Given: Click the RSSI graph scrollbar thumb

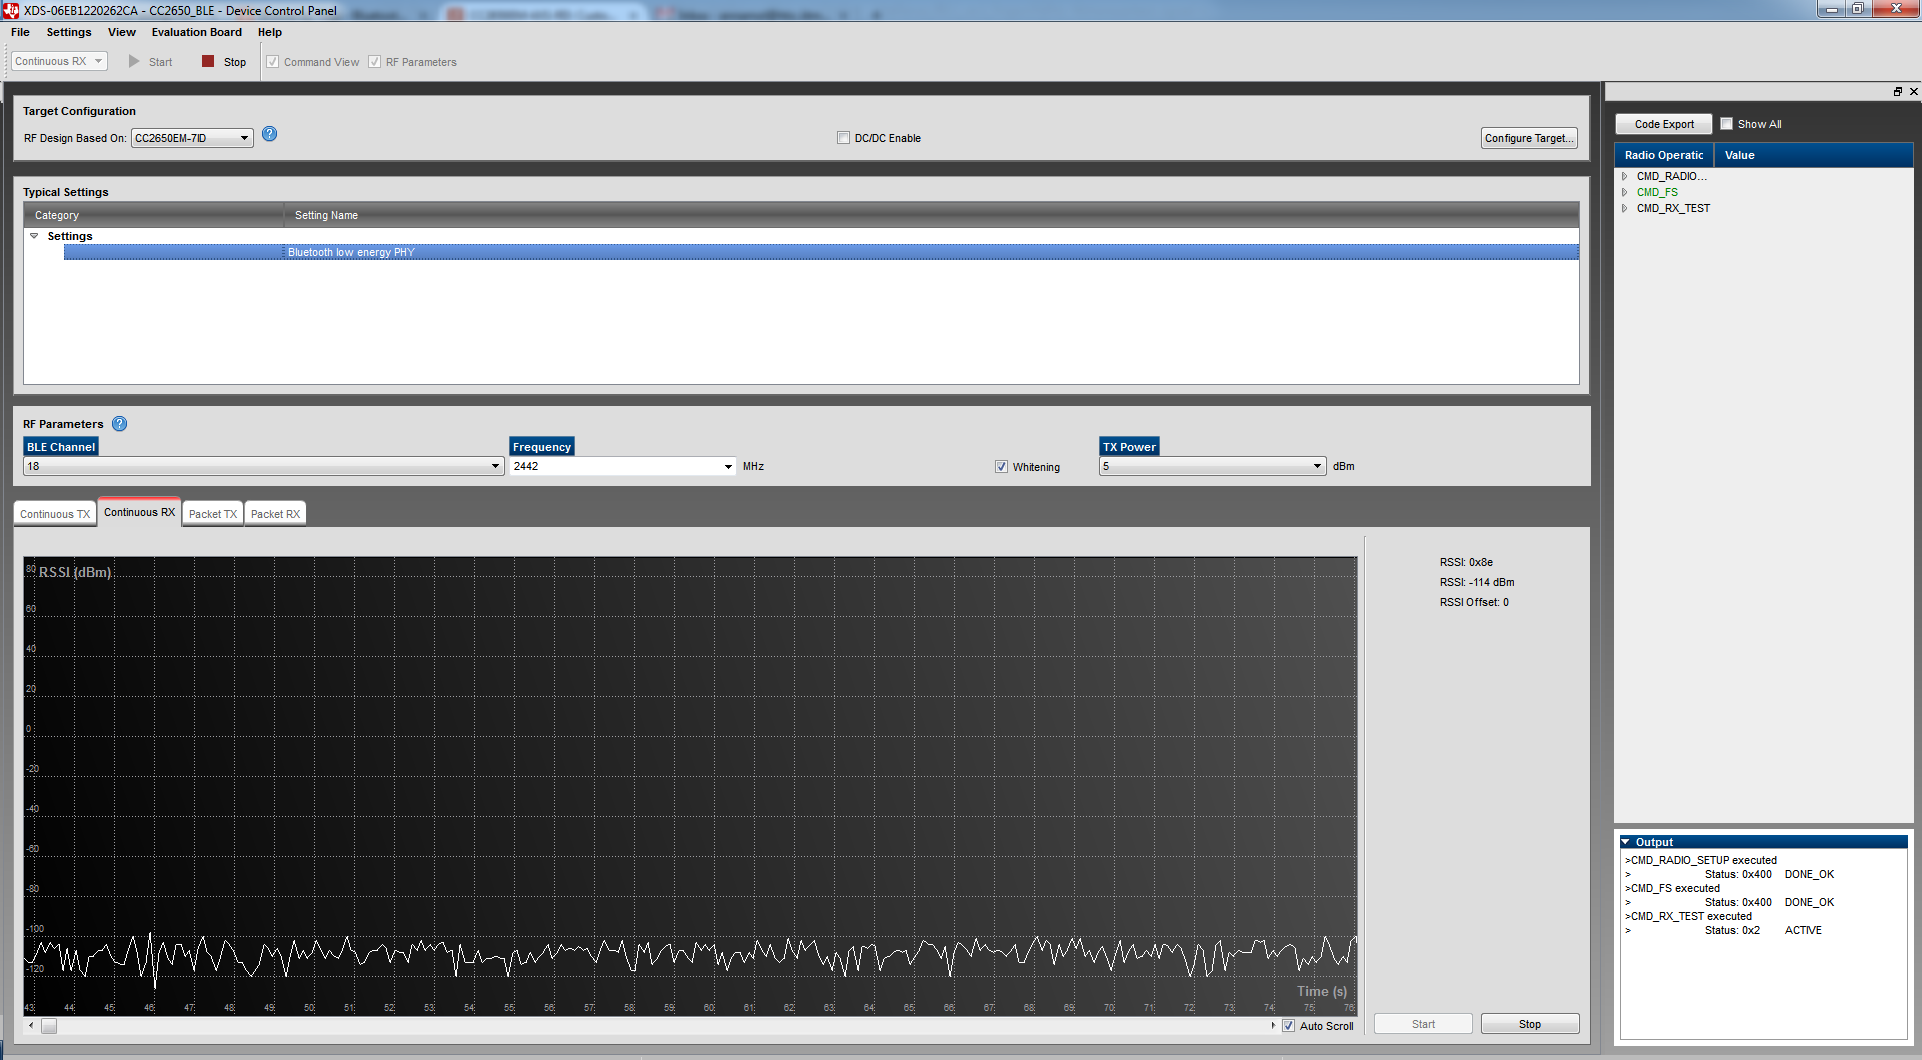Looking at the screenshot, I should (x=49, y=1026).
